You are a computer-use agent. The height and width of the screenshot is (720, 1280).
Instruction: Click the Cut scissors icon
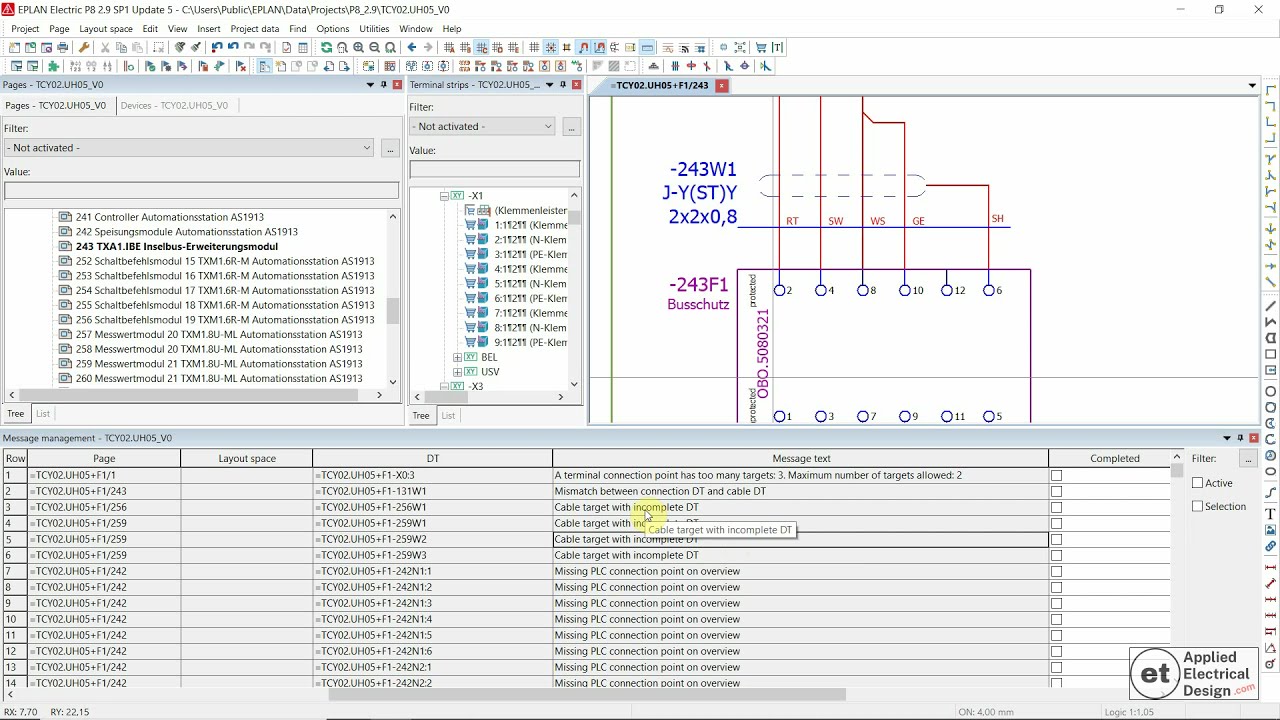tap(104, 48)
